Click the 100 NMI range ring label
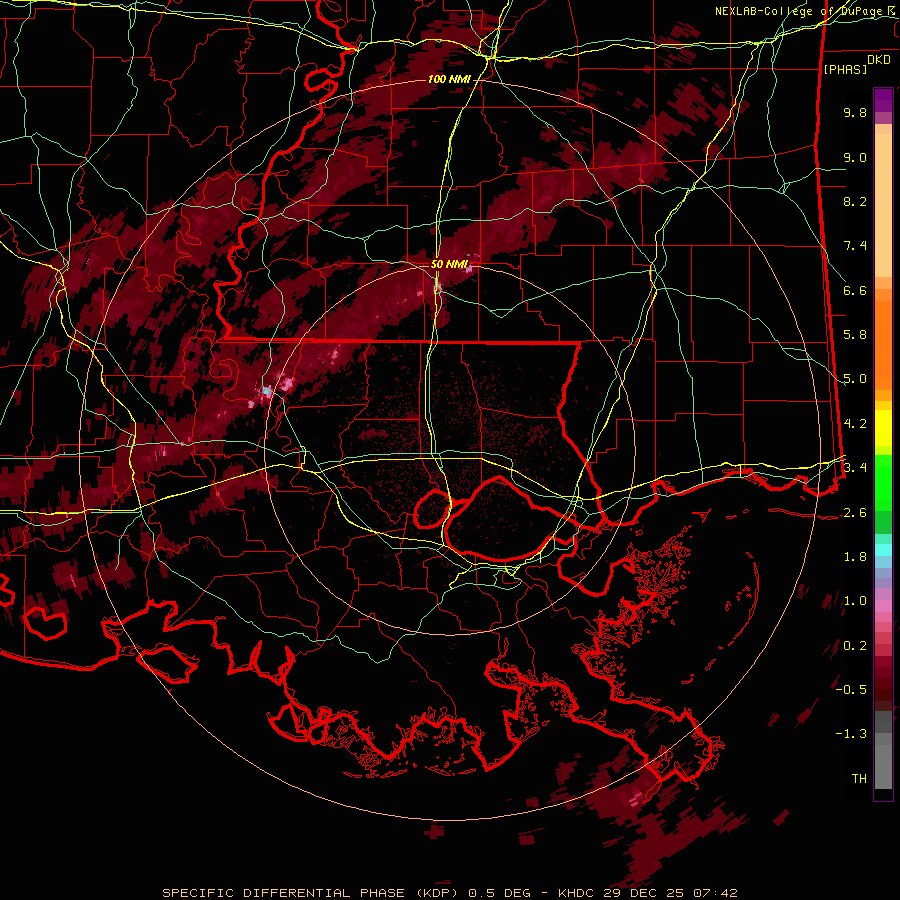Screen dimensions: 900x900 point(449,79)
